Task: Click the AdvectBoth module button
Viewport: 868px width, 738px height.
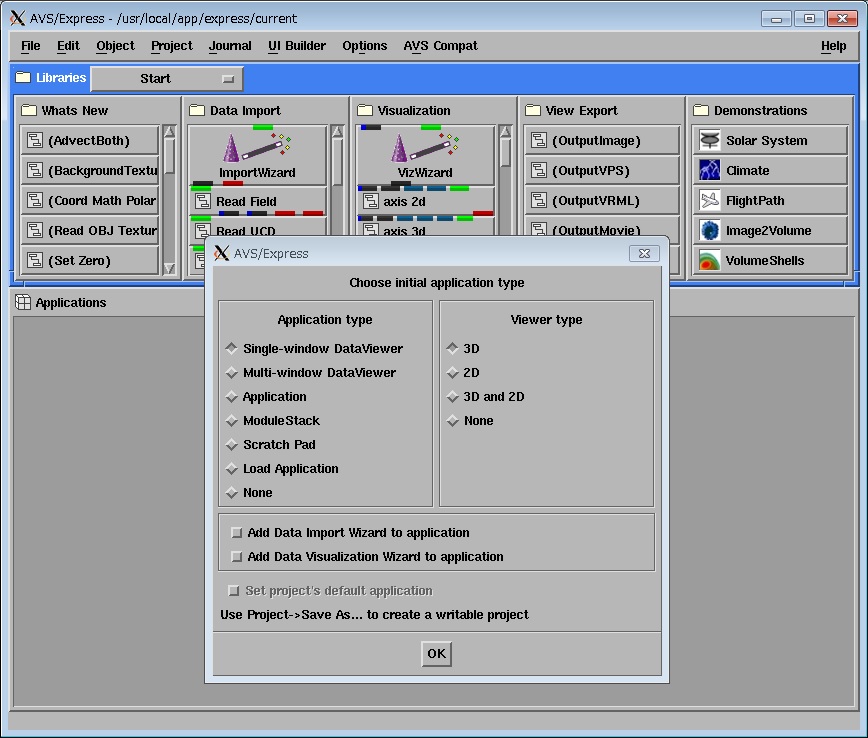Action: tap(89, 141)
